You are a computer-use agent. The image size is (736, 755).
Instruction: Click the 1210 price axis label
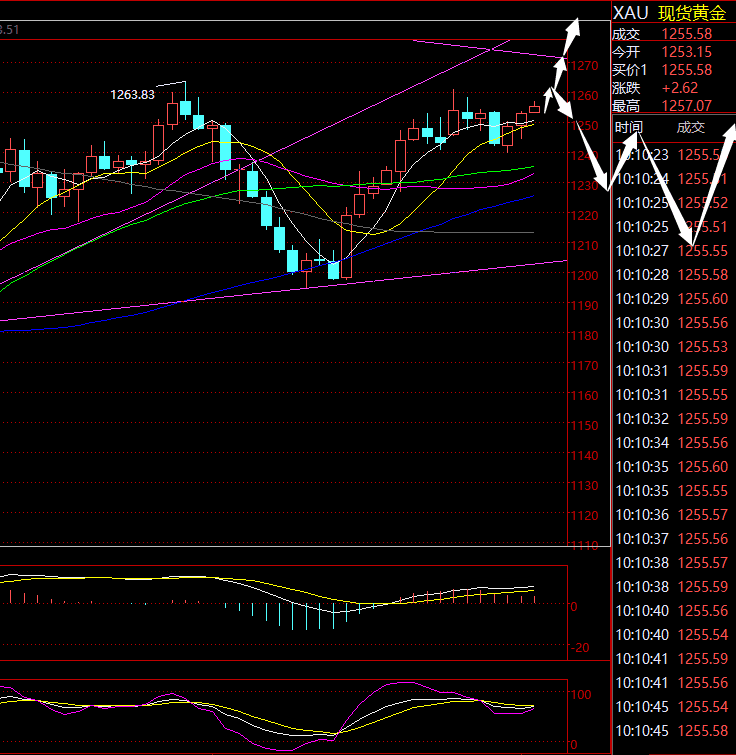click(x=584, y=246)
